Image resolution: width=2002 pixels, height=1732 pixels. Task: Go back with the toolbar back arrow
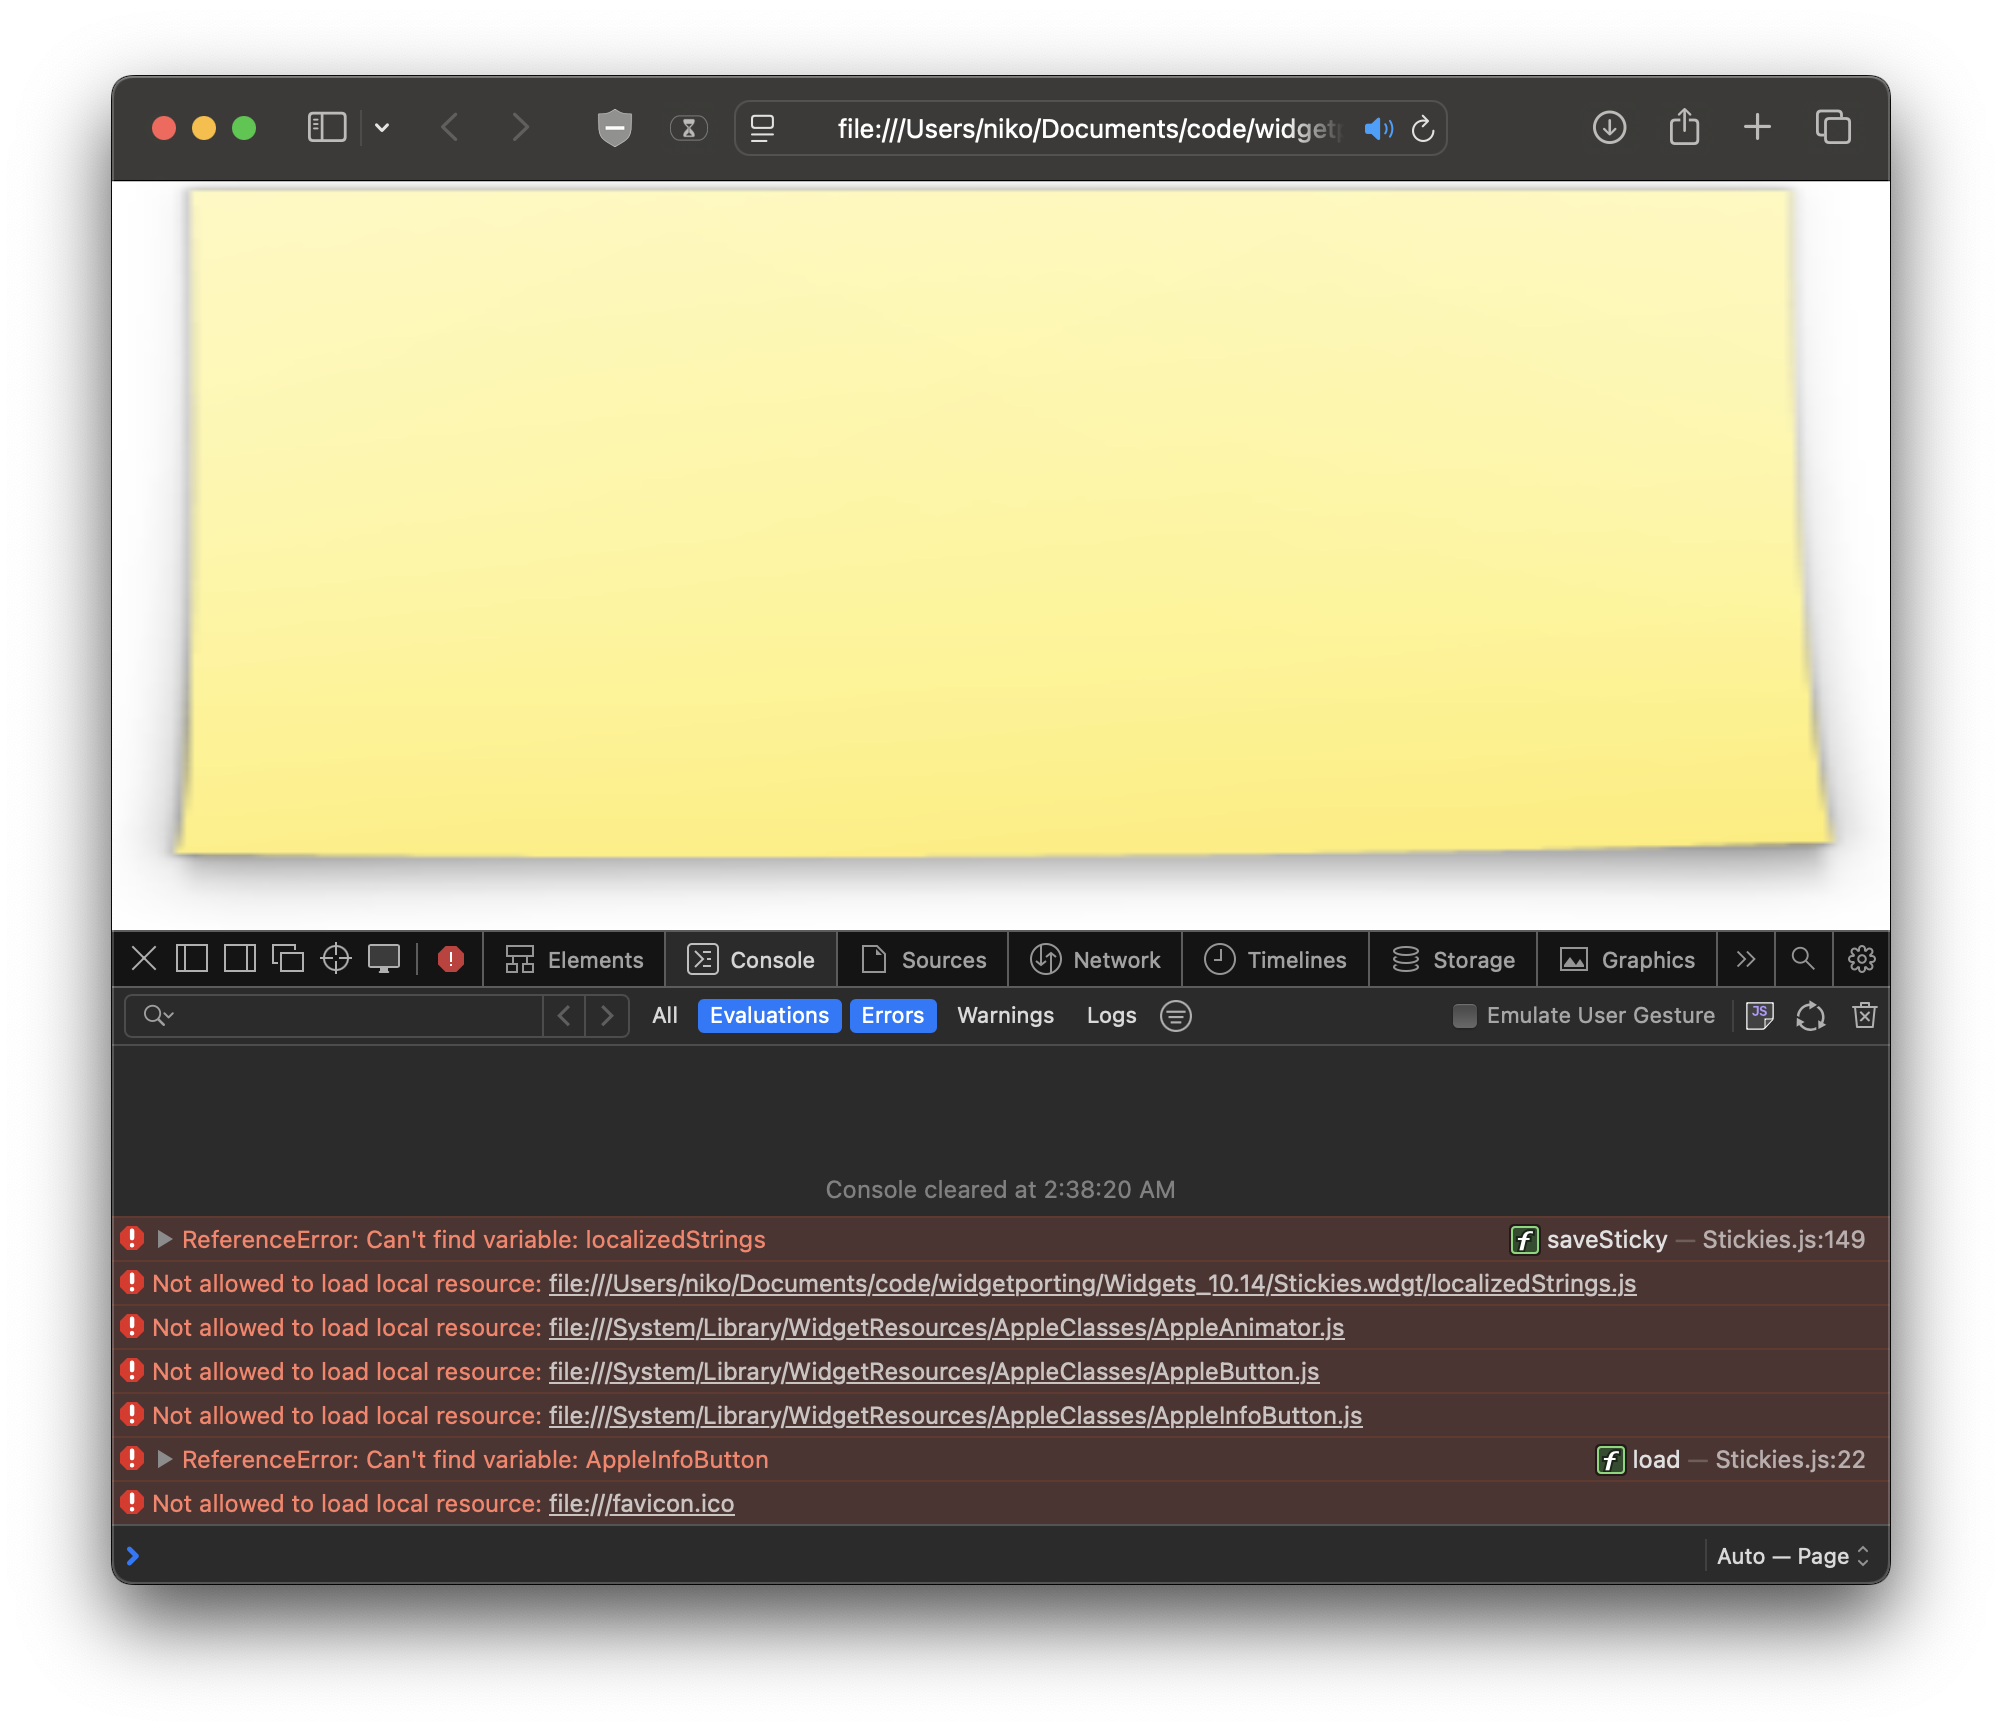coord(451,128)
